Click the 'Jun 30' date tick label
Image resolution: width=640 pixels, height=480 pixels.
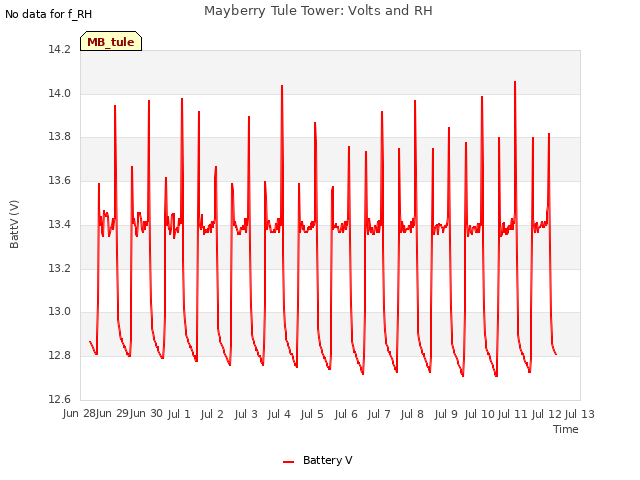146,414
